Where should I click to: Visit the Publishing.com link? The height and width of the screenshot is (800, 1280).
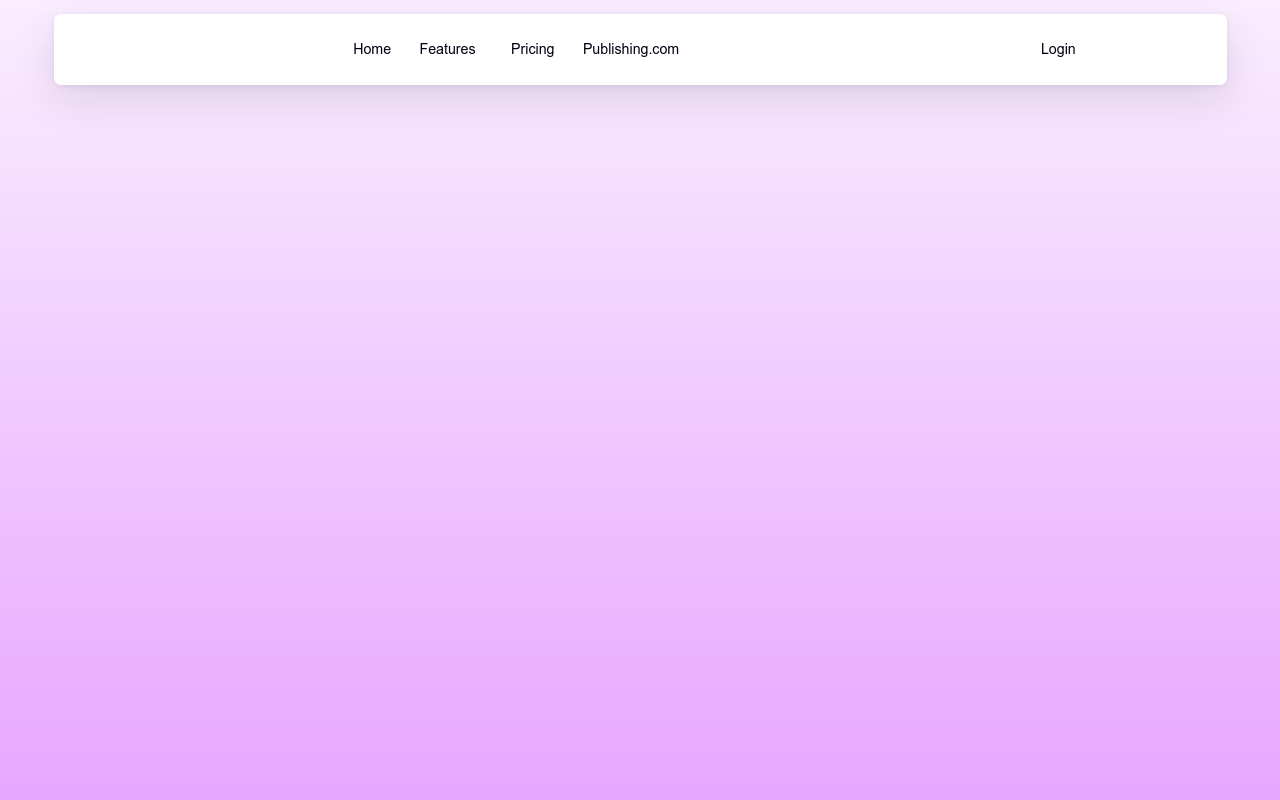coord(630,49)
